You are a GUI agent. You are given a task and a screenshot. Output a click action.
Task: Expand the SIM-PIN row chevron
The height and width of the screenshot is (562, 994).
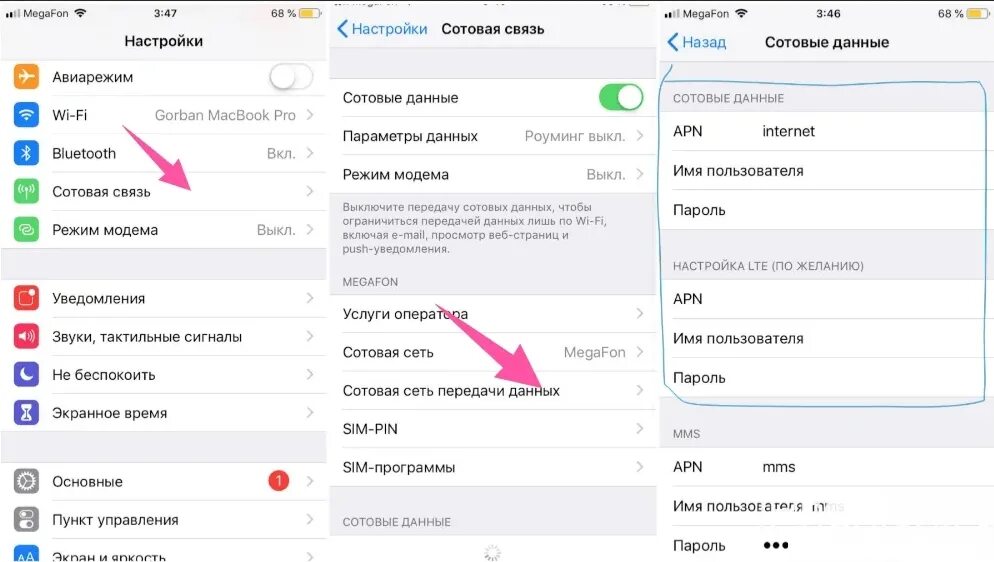coord(640,428)
